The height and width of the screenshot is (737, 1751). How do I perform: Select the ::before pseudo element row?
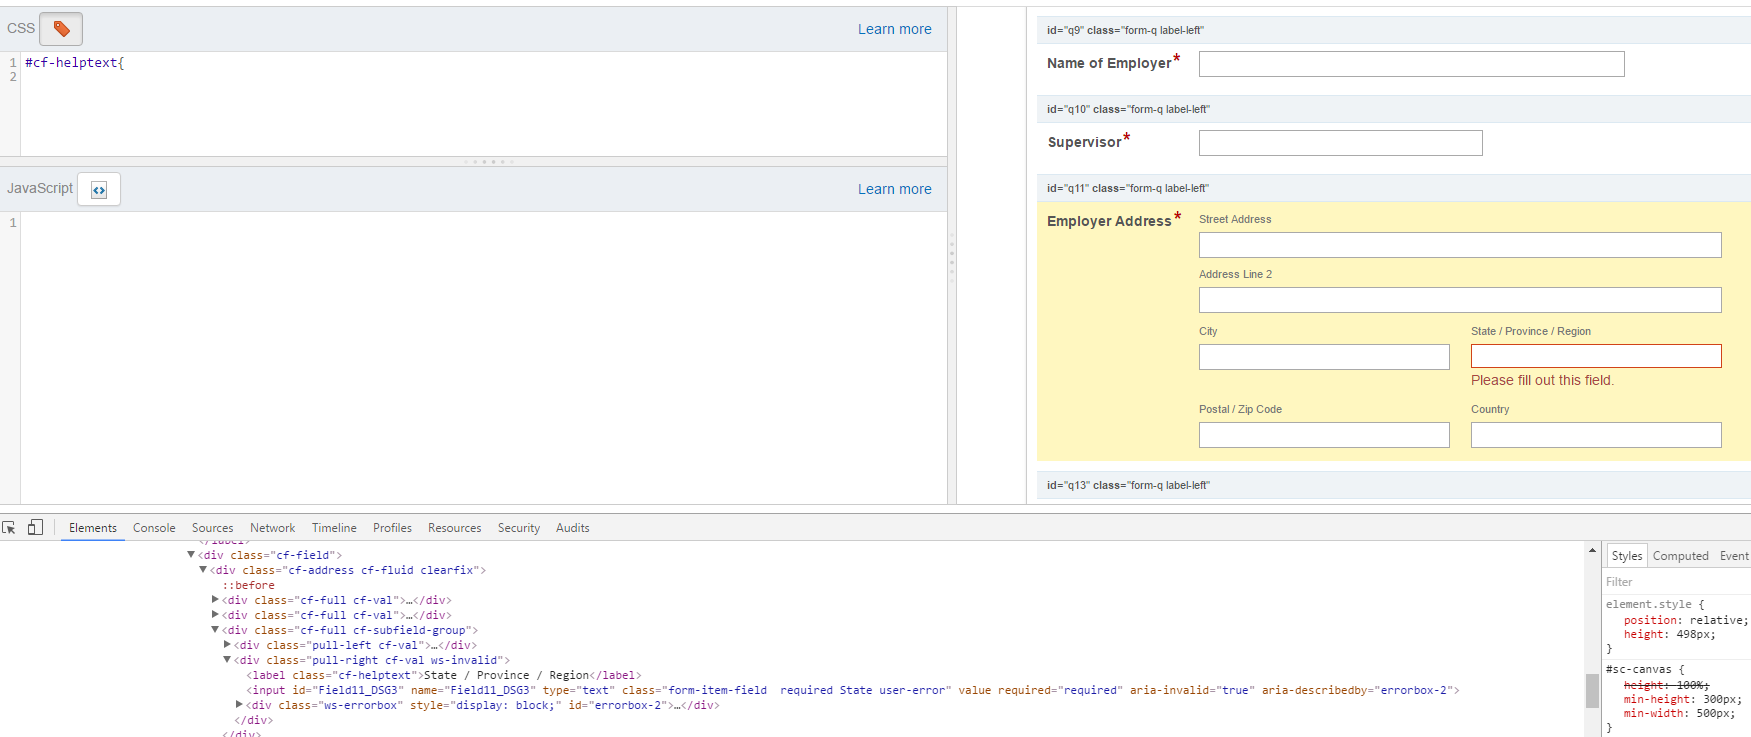[248, 585]
